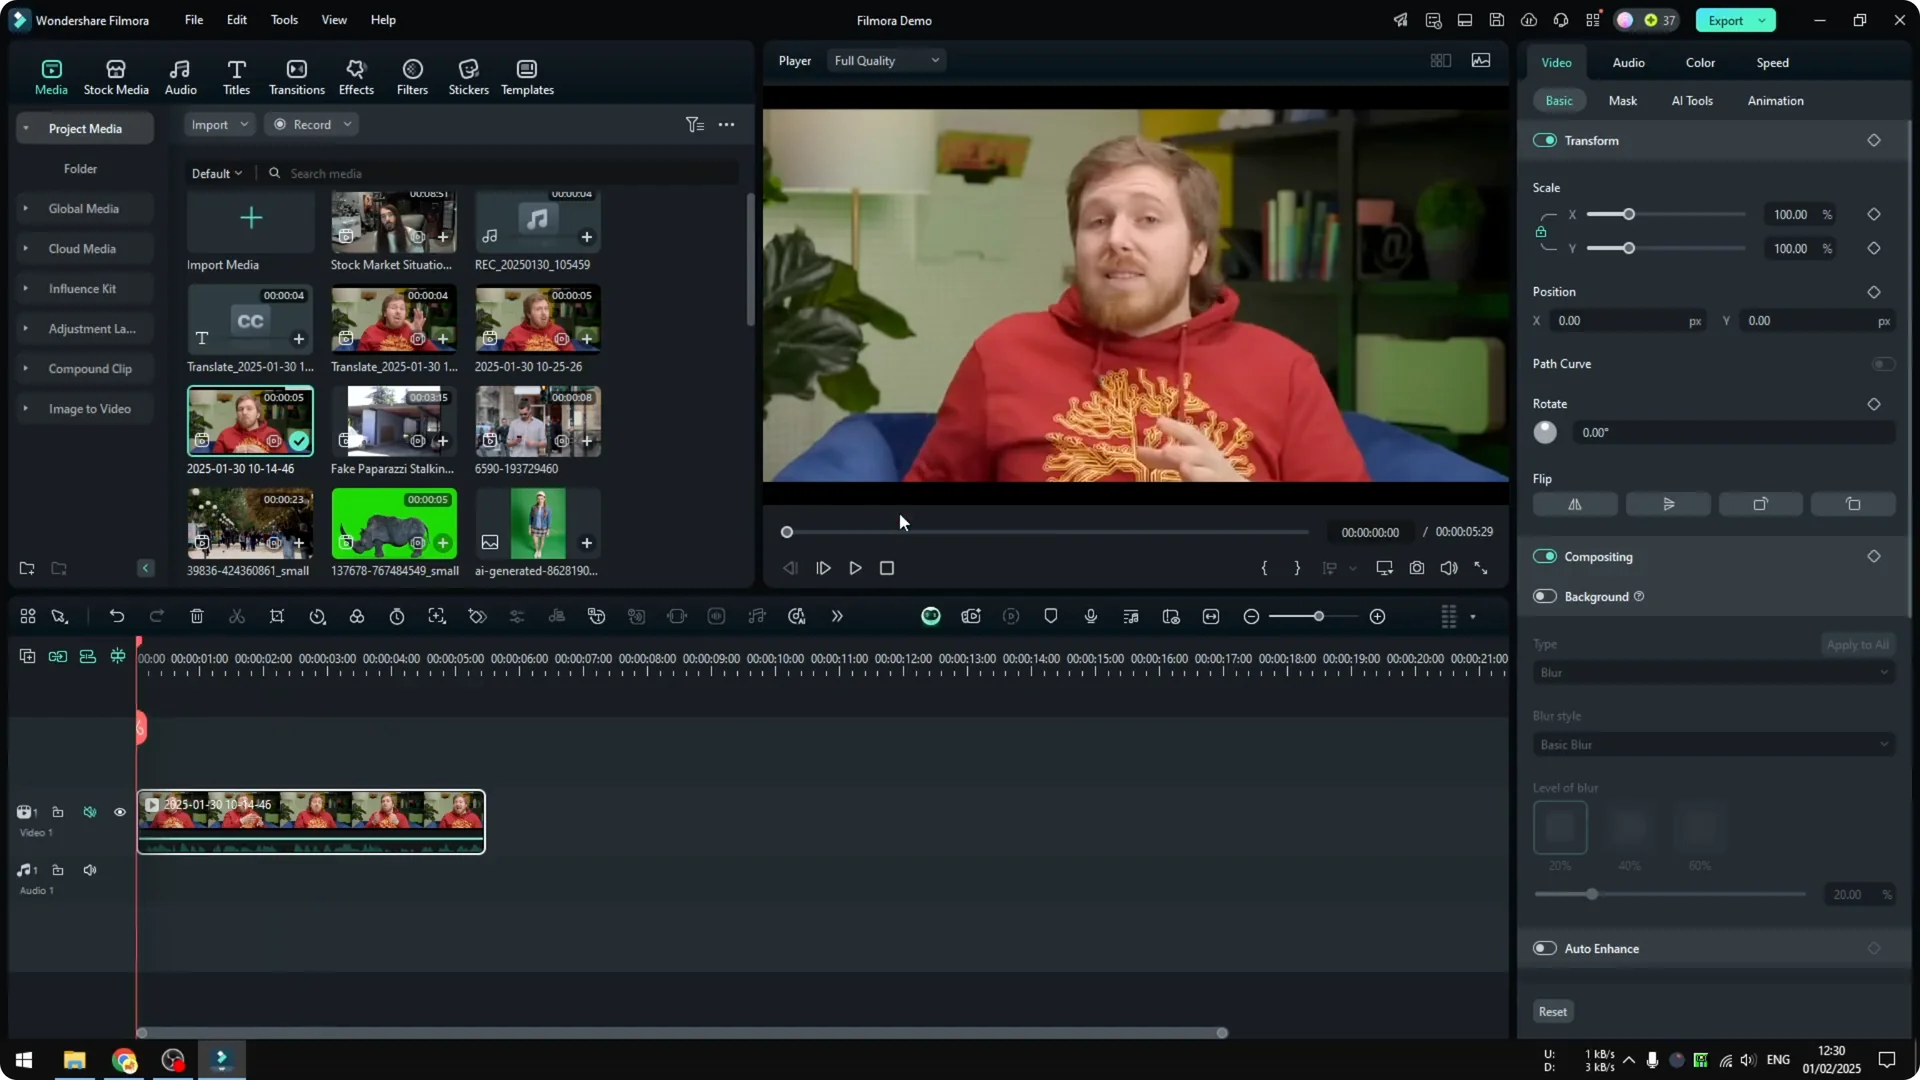Open the Stickers panel
Viewport: 1920px width, 1080px height.
[468, 75]
